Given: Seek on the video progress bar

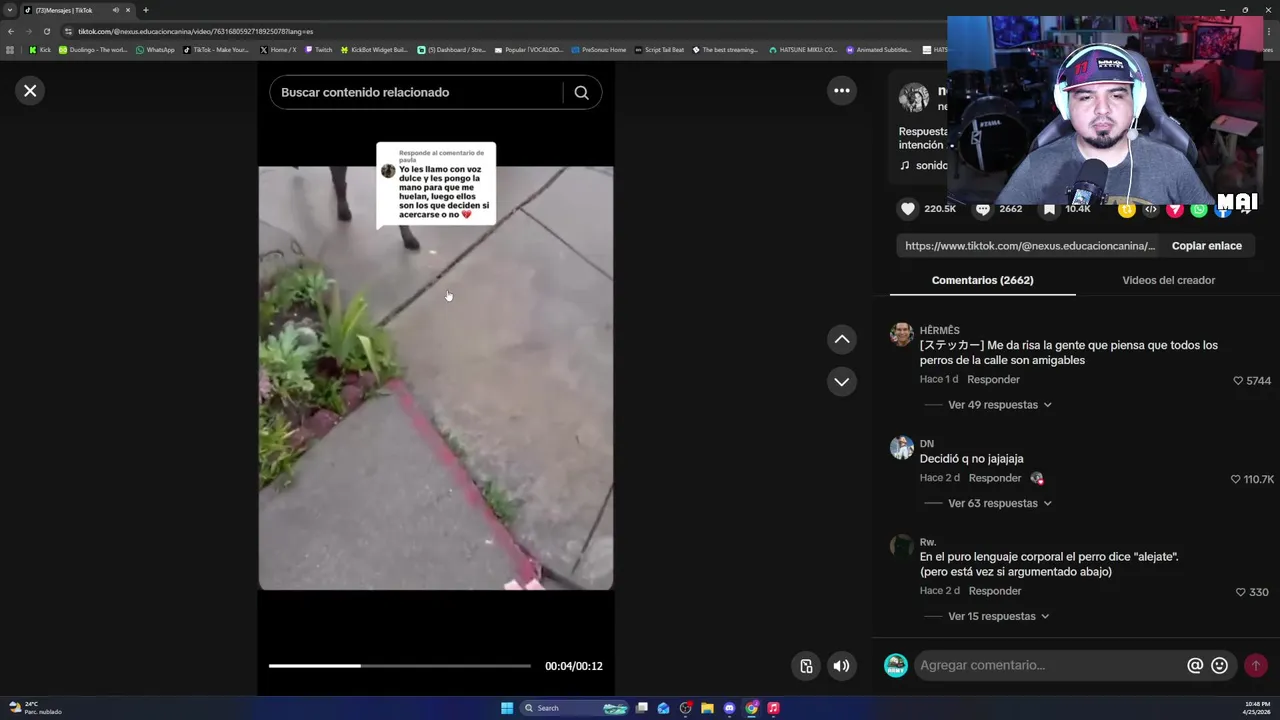Looking at the screenshot, I should click(400, 666).
